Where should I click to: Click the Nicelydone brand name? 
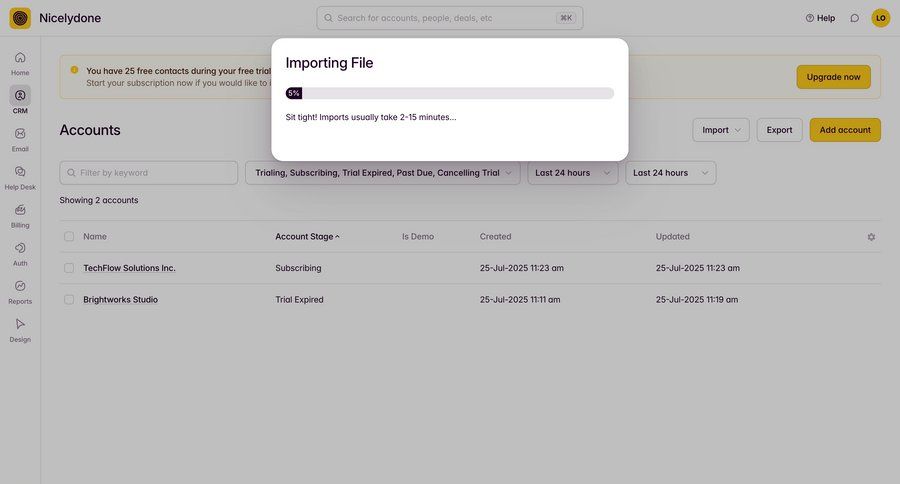(x=70, y=18)
